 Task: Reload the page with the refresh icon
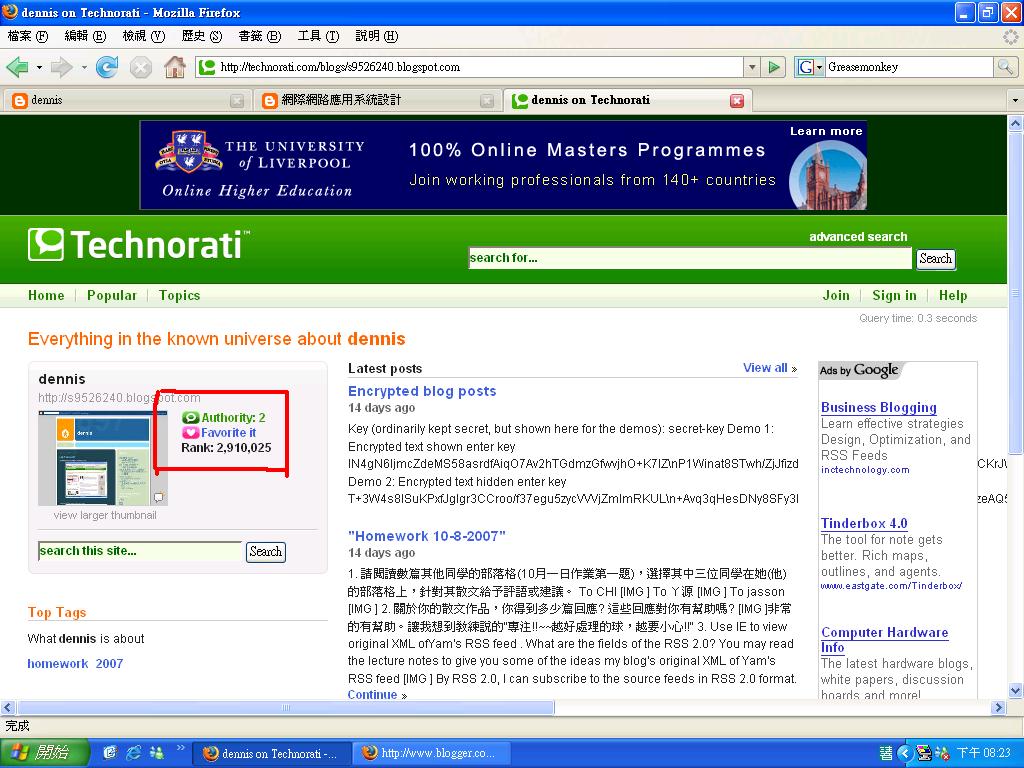(x=107, y=67)
